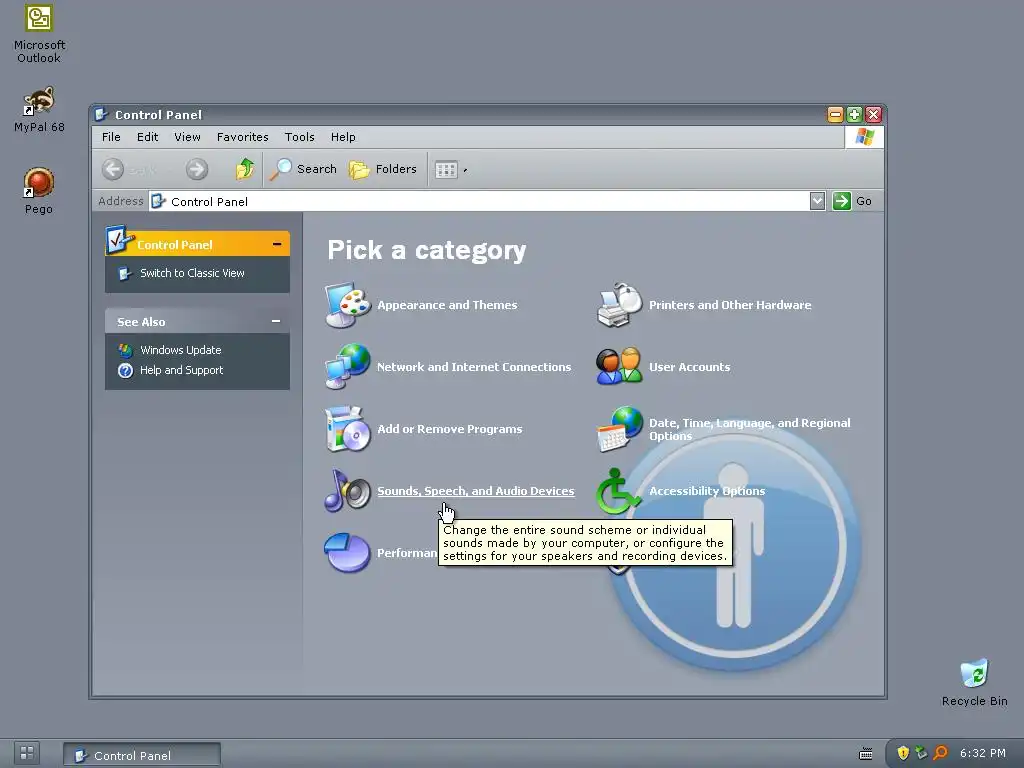Maximize the Control Panel window
Screen dimensions: 1024x768
854,115
